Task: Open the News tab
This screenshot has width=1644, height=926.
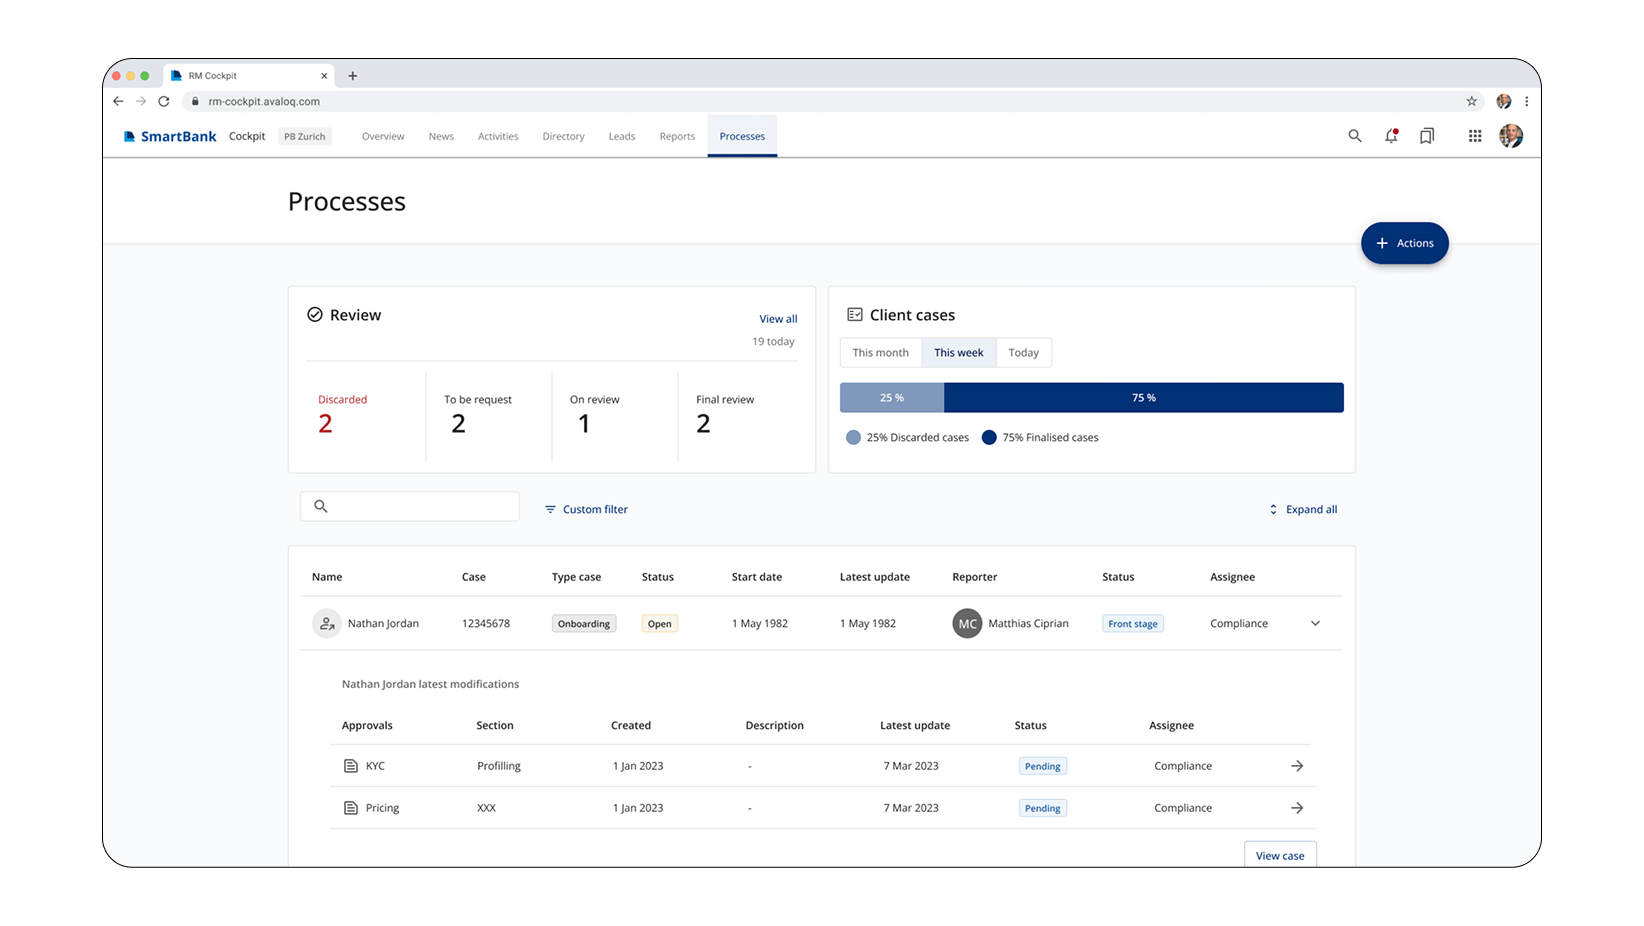Action: (x=441, y=136)
